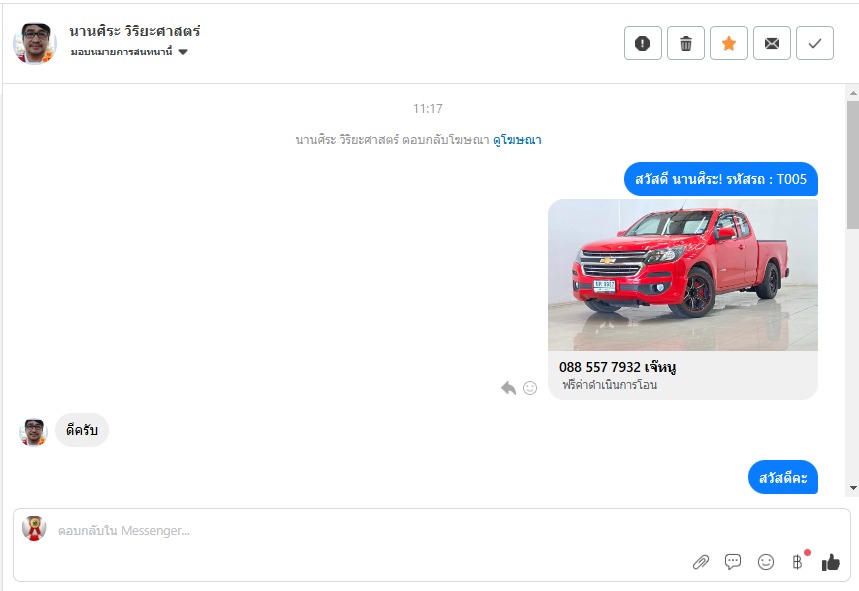Reply to the ad message using arrow icon
859x591 pixels.
pyautogui.click(x=508, y=388)
